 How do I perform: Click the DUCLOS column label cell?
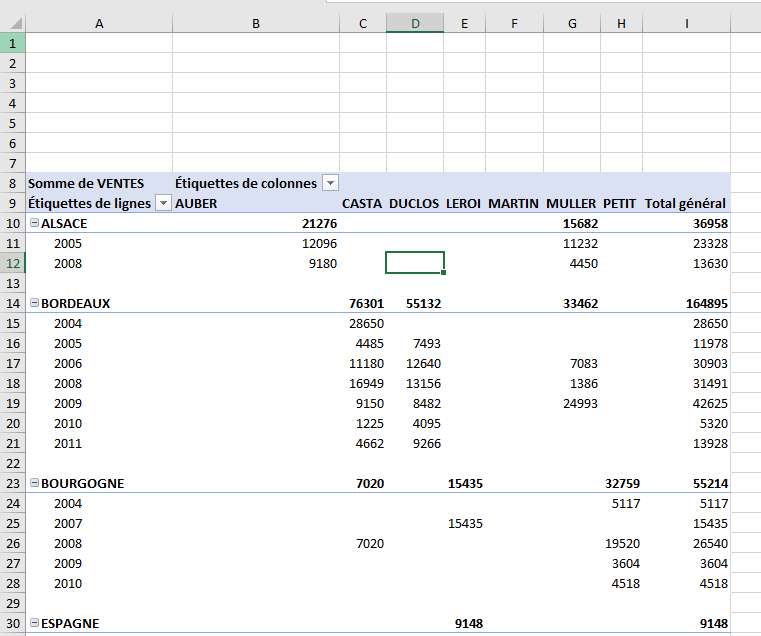coord(414,203)
